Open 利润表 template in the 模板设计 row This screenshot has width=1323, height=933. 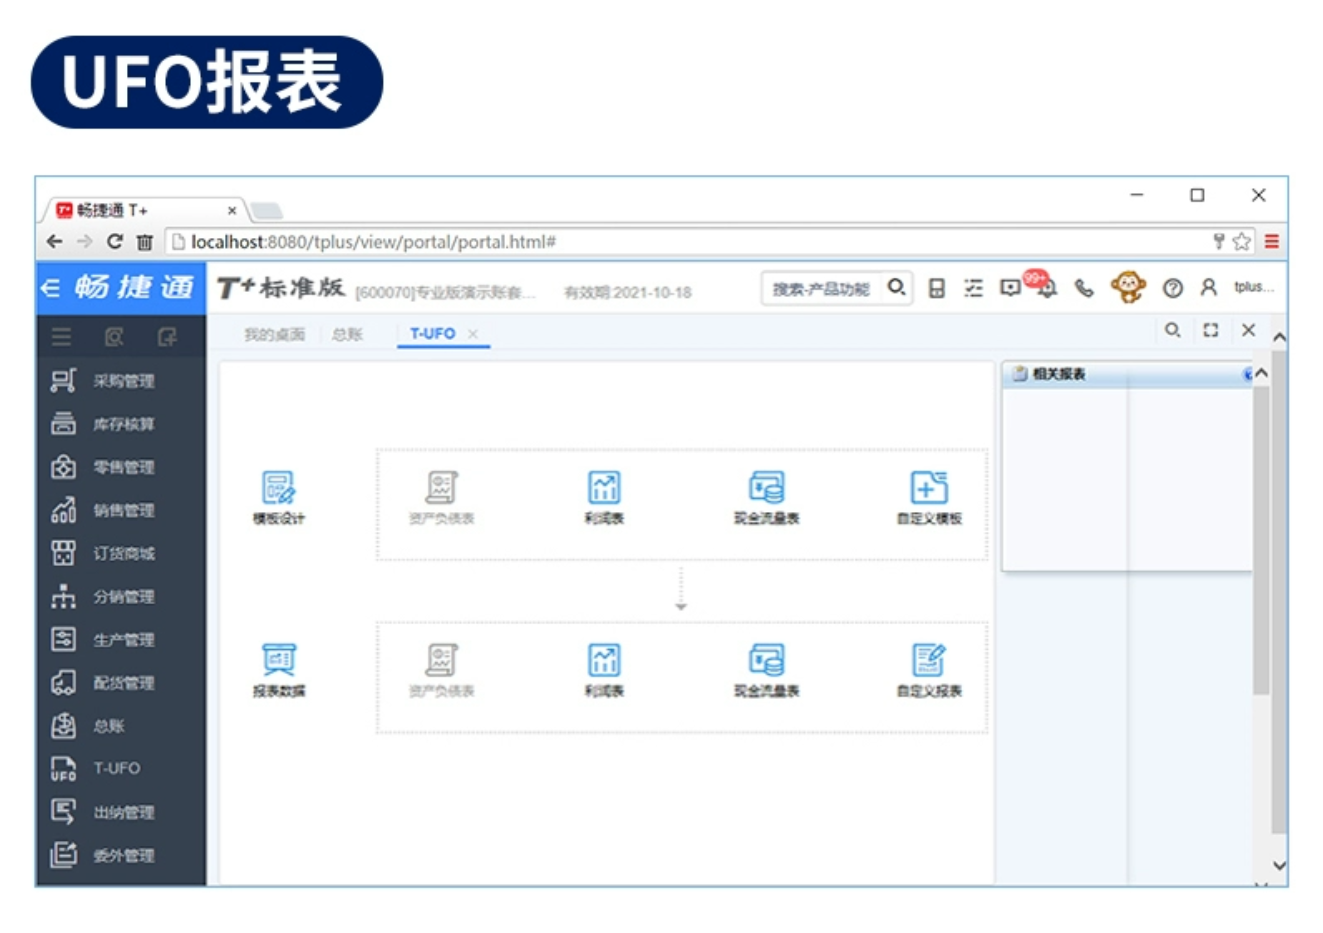click(x=604, y=498)
